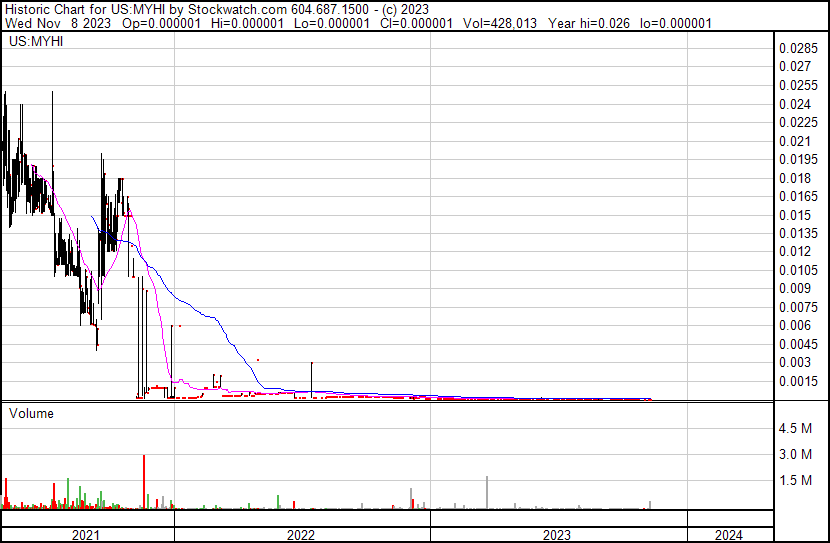This screenshot has height=543, width=830.
Task: Click the 0.0285 price axis value
Action: [x=798, y=48]
